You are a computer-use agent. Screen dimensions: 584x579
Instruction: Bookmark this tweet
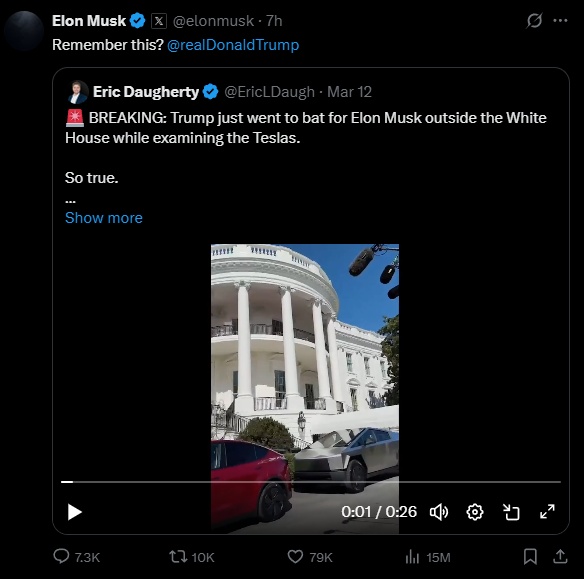point(530,557)
